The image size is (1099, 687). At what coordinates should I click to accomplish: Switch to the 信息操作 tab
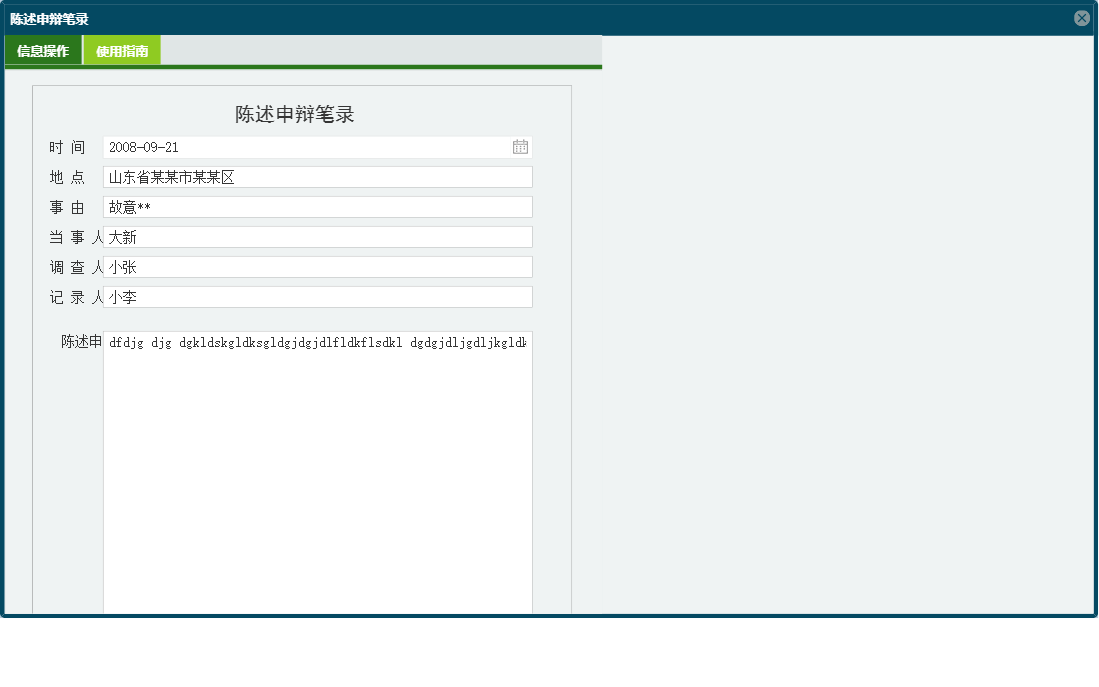point(43,50)
